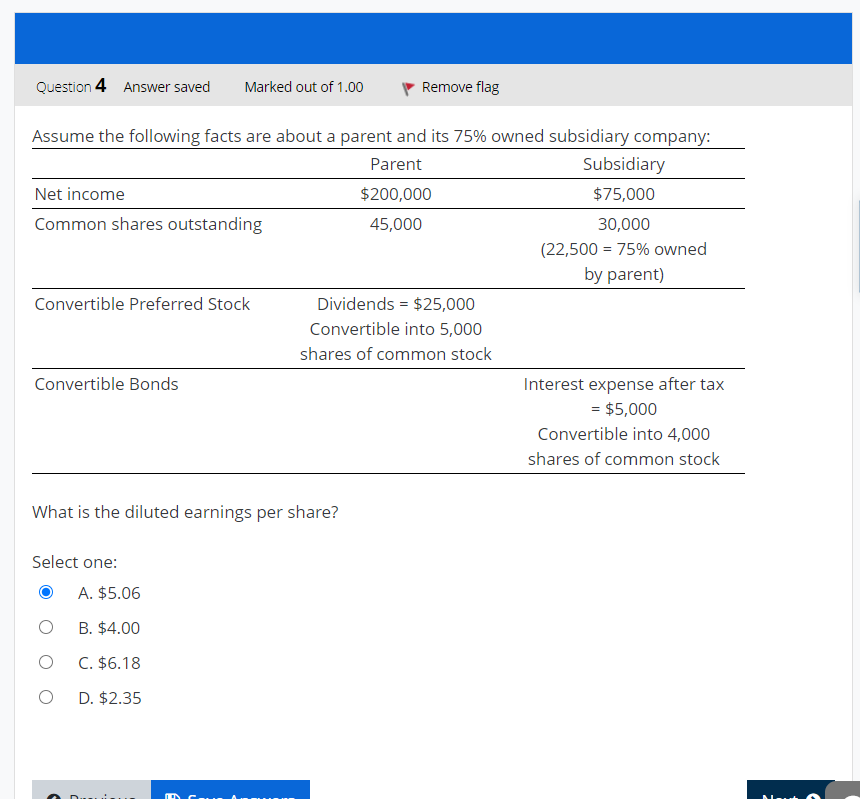Click the Marked out of 1.00 label
Screen dimensions: 860x799
[303, 87]
